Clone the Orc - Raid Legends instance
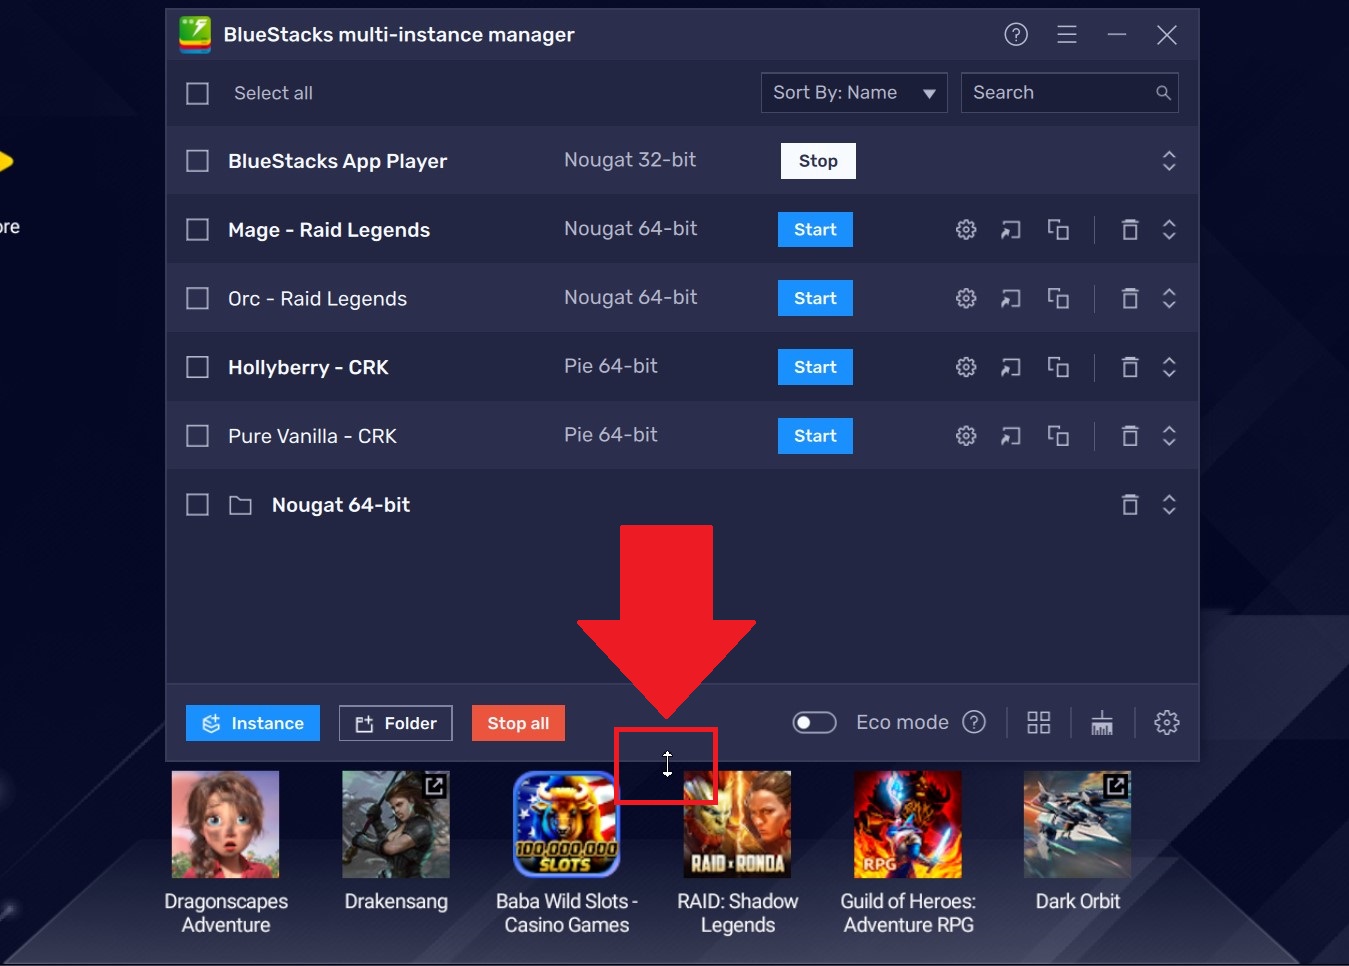Screen dimensions: 1349x966 click(1058, 298)
